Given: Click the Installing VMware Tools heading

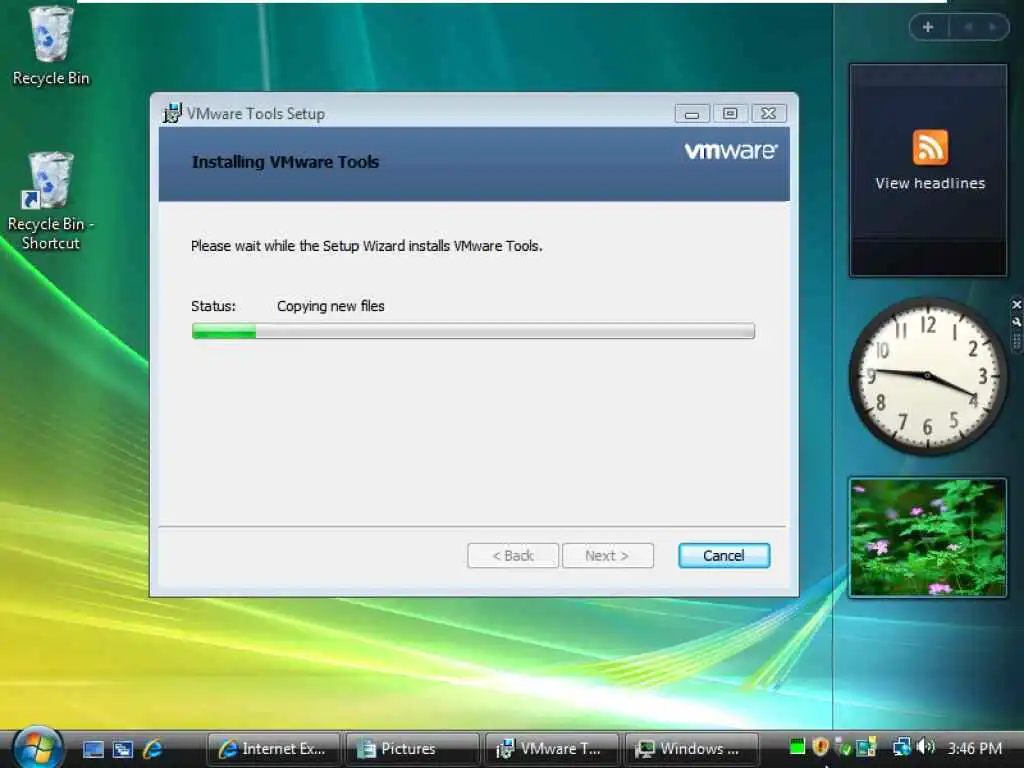Looking at the screenshot, I should [x=285, y=162].
